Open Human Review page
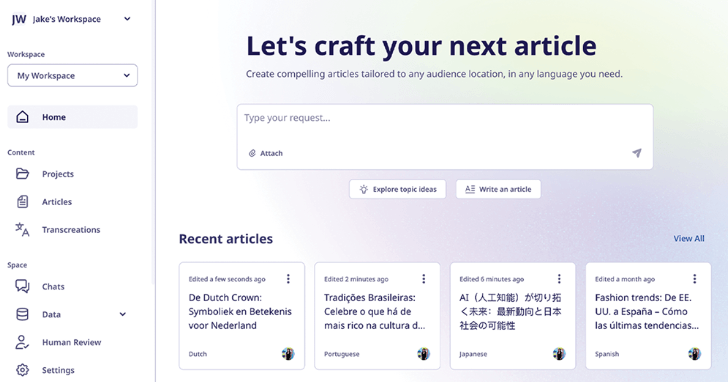Viewport: 728px width, 382px height. point(72,343)
